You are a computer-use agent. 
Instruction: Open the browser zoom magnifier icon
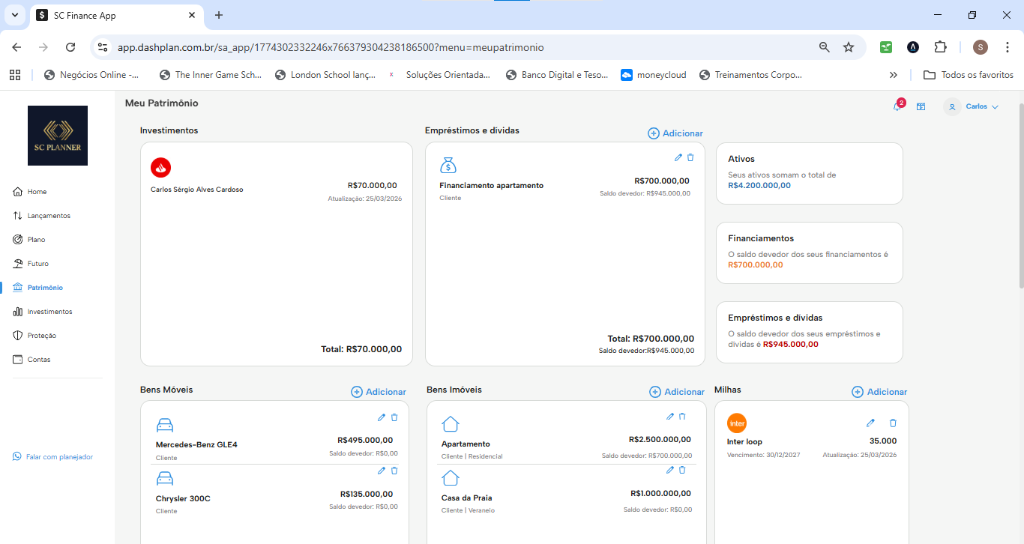tap(824, 47)
